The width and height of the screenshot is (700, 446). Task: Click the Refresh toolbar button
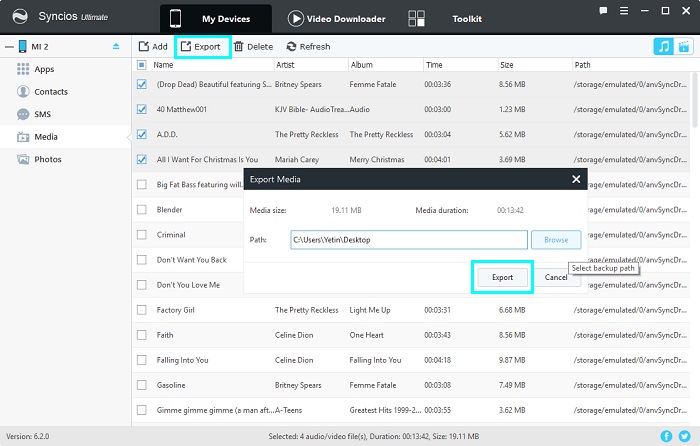(x=308, y=46)
